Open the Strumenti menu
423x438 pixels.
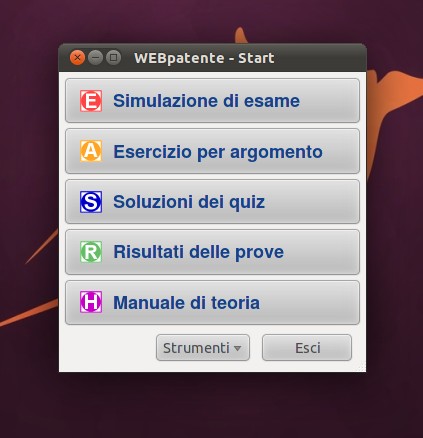(203, 348)
